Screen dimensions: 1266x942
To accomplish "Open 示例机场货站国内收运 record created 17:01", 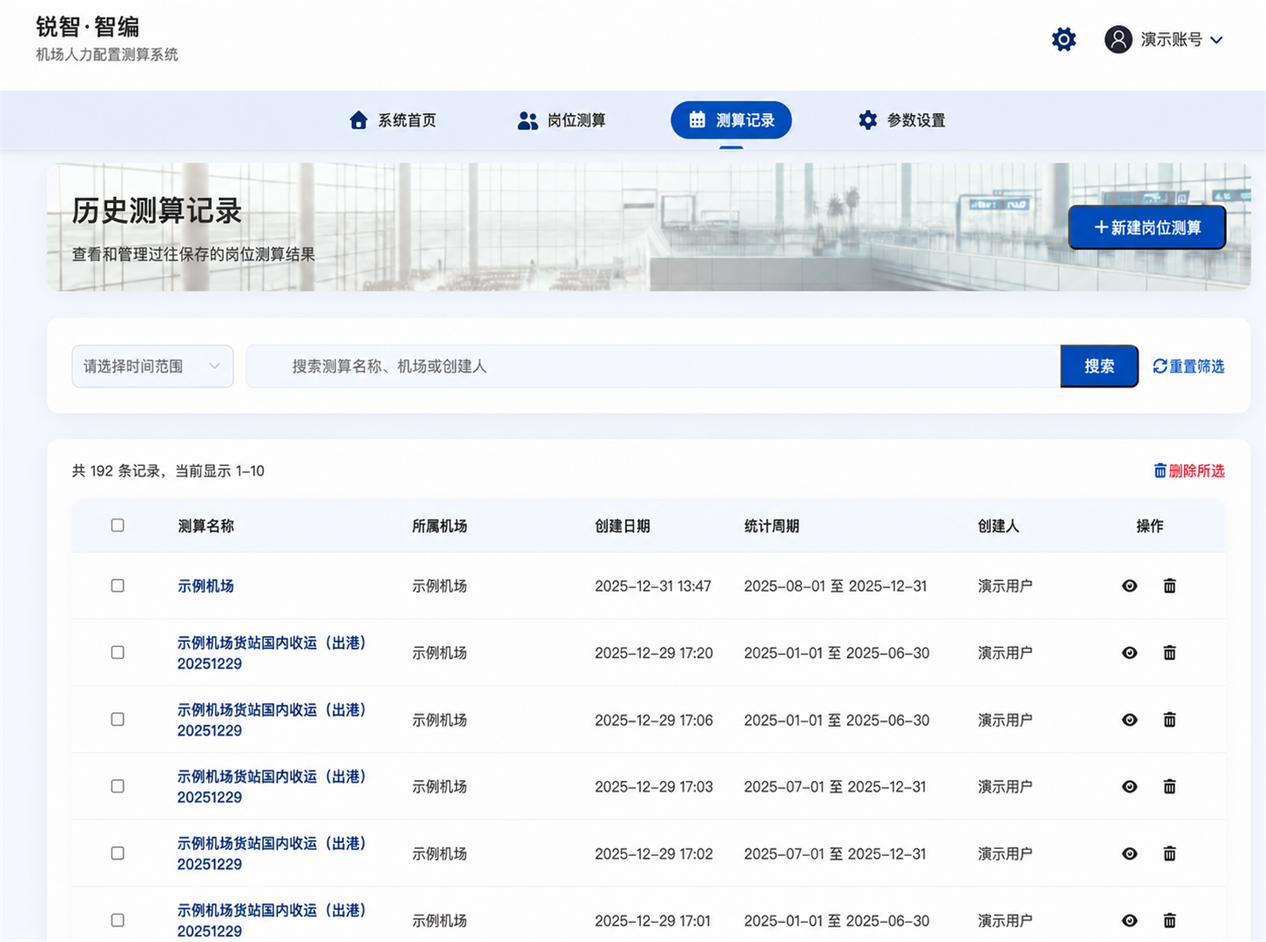I will click(x=272, y=921).
